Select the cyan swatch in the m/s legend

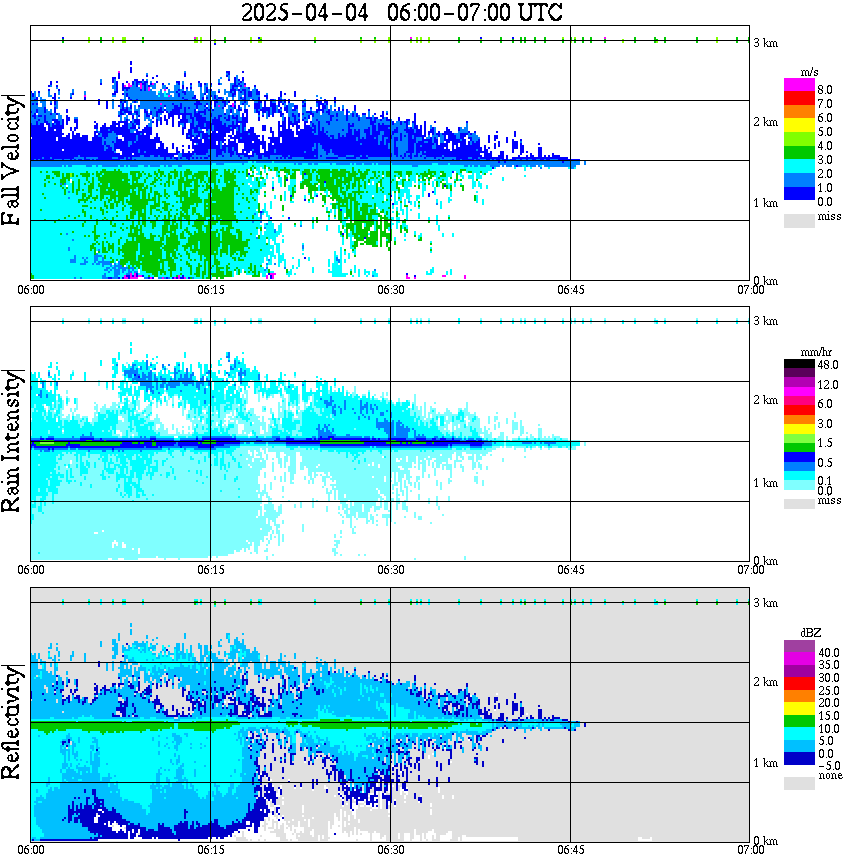799,166
